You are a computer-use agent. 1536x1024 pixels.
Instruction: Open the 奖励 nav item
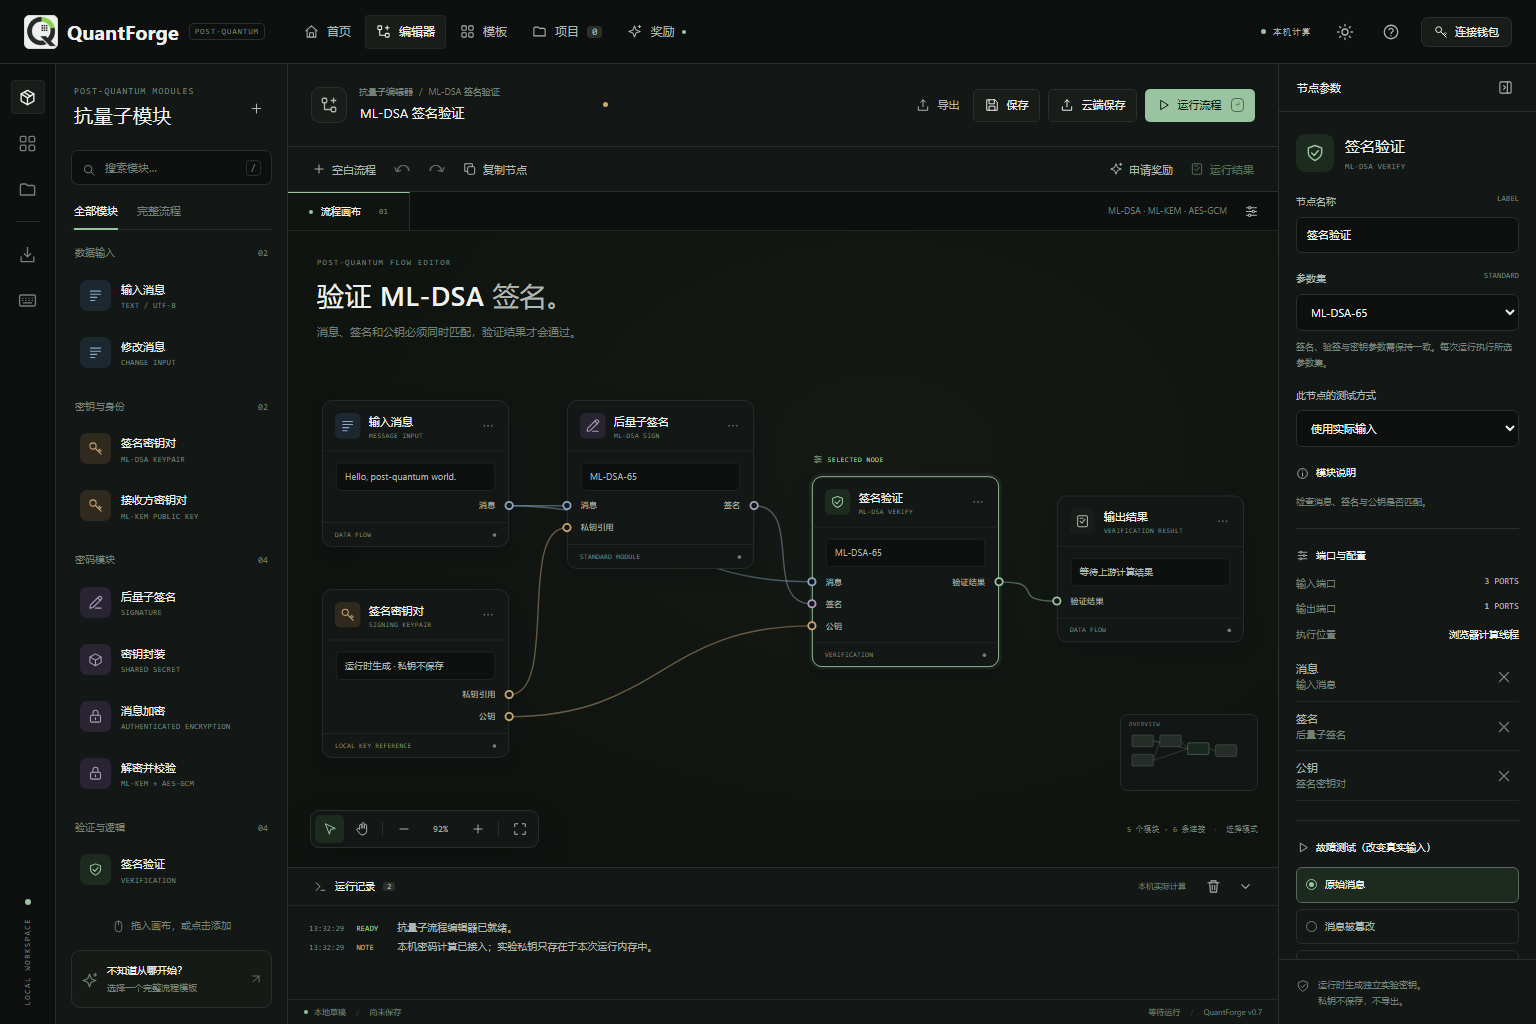tap(656, 32)
